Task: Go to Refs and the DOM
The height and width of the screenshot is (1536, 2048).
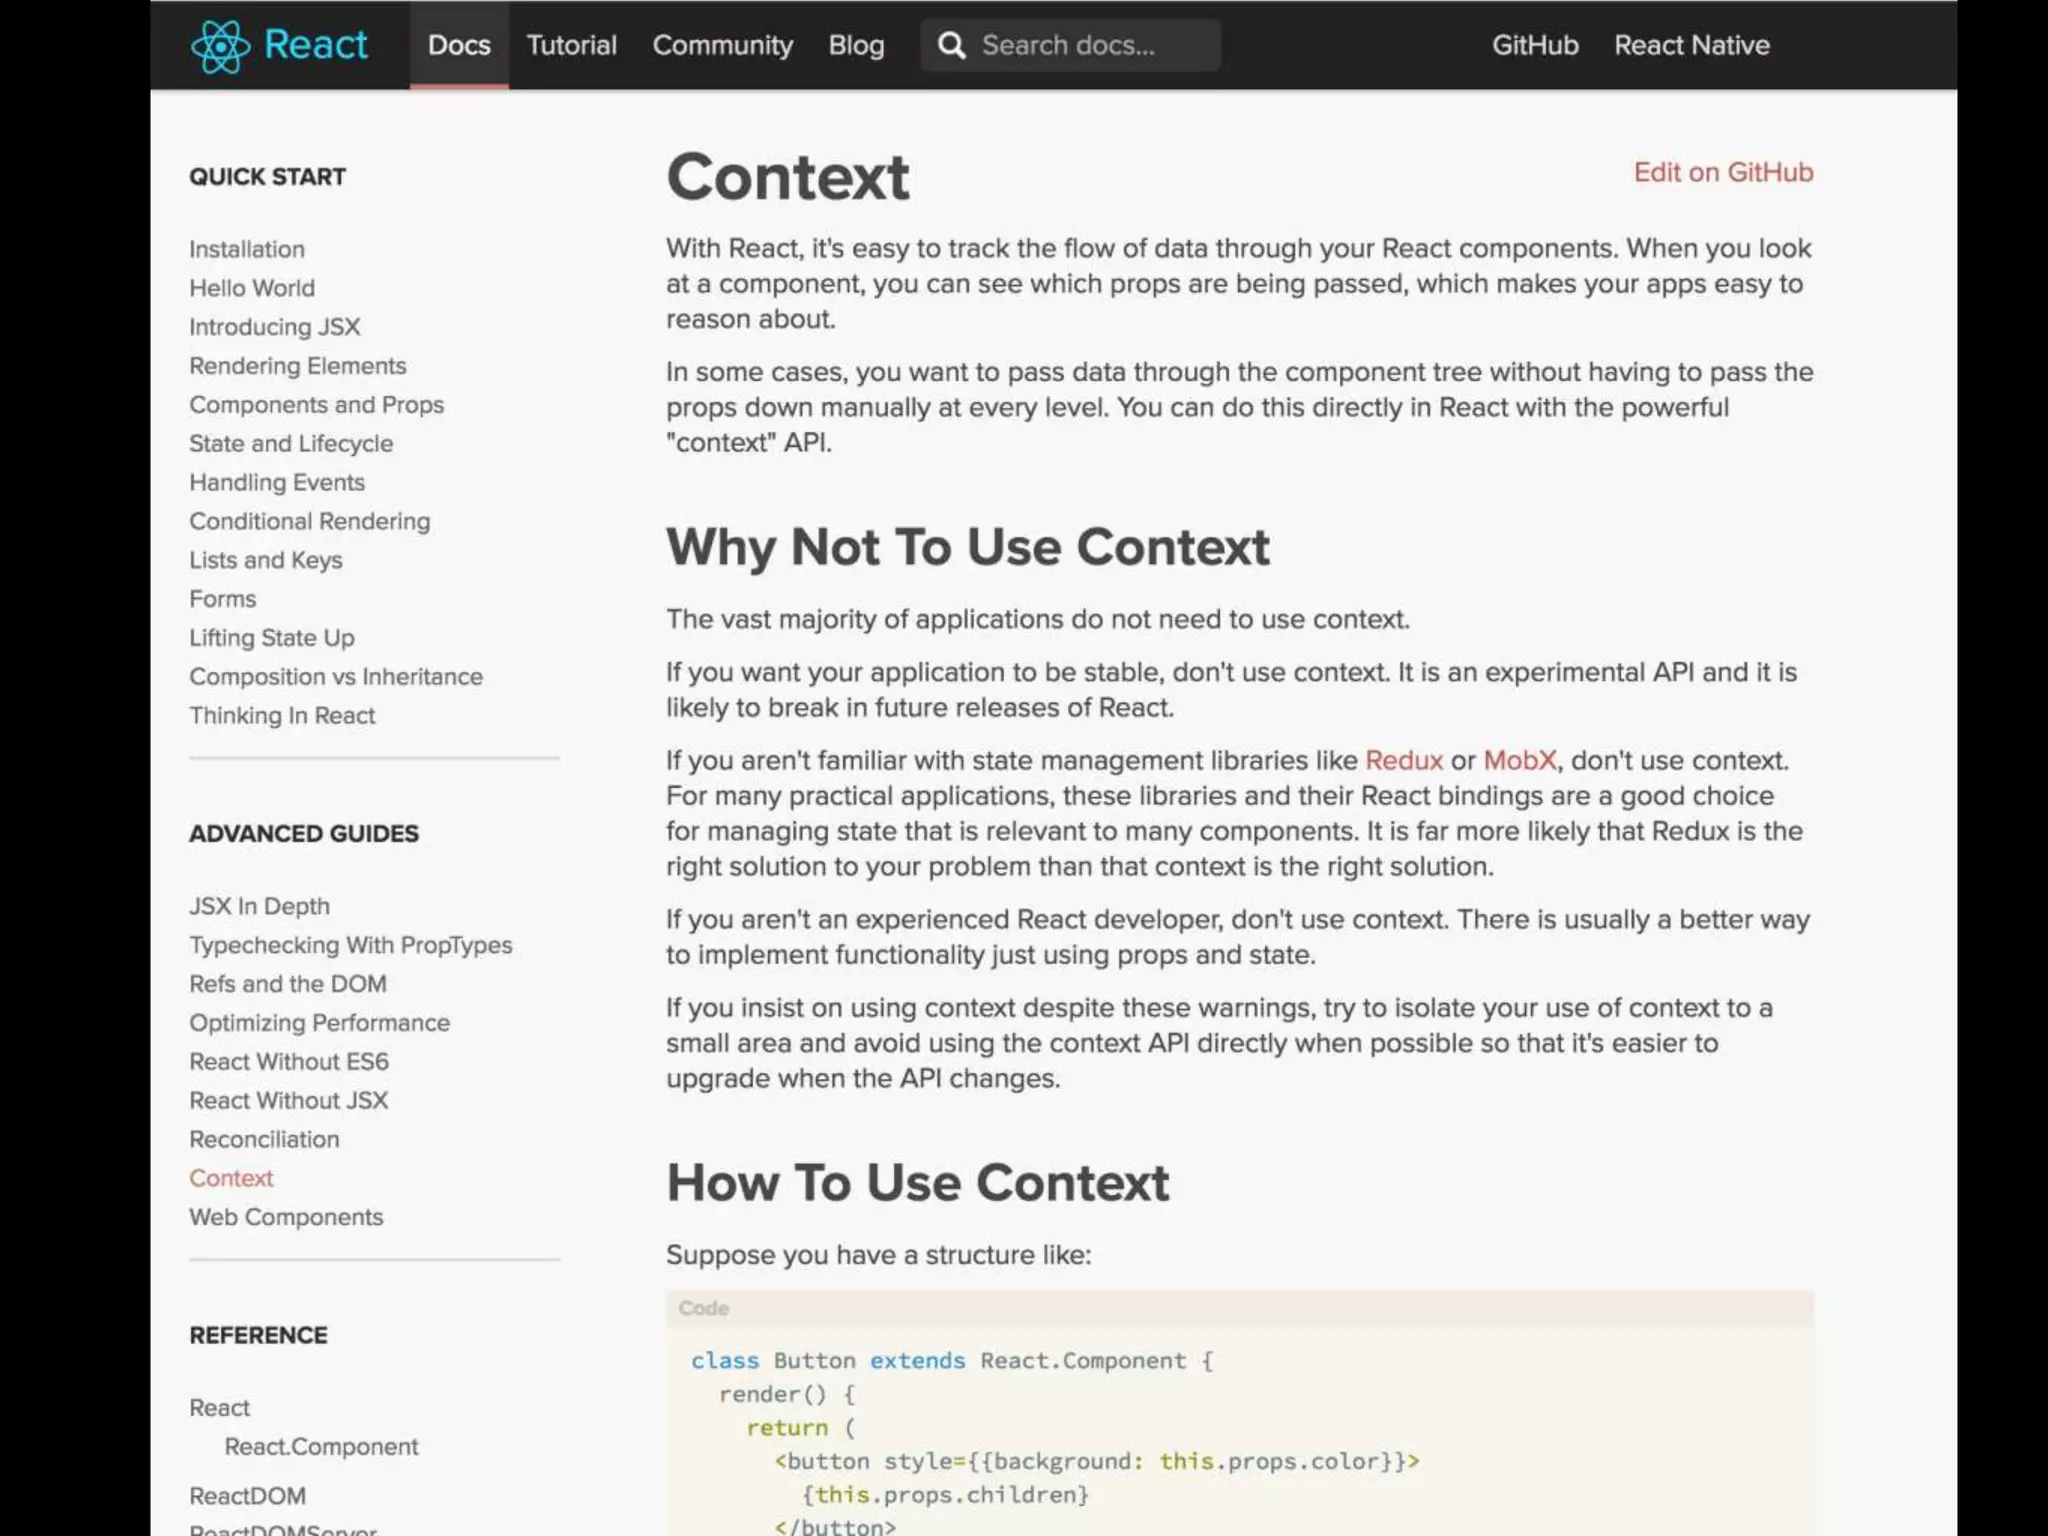Action: (288, 984)
